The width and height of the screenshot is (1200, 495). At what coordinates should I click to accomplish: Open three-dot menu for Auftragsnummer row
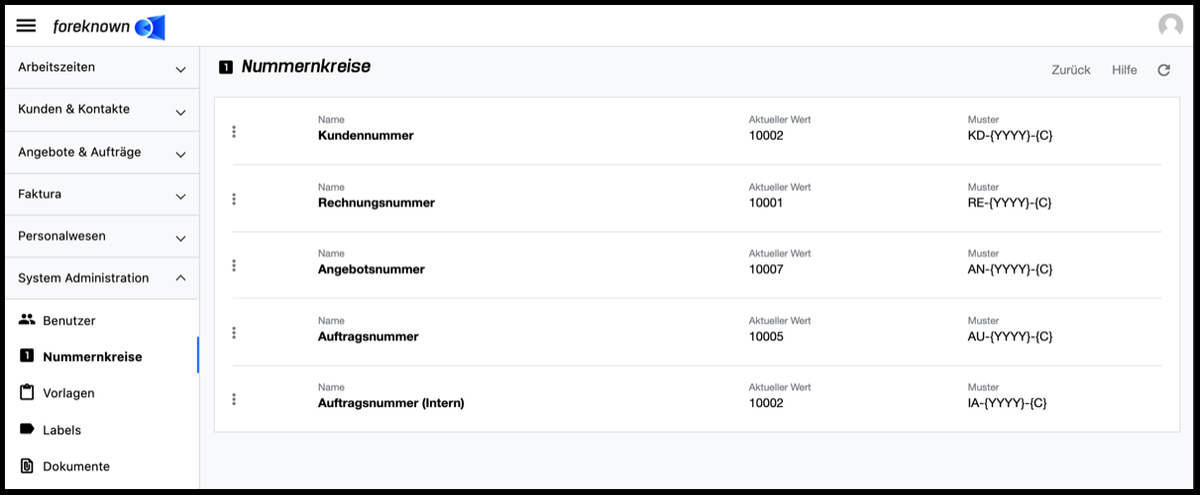click(x=234, y=333)
